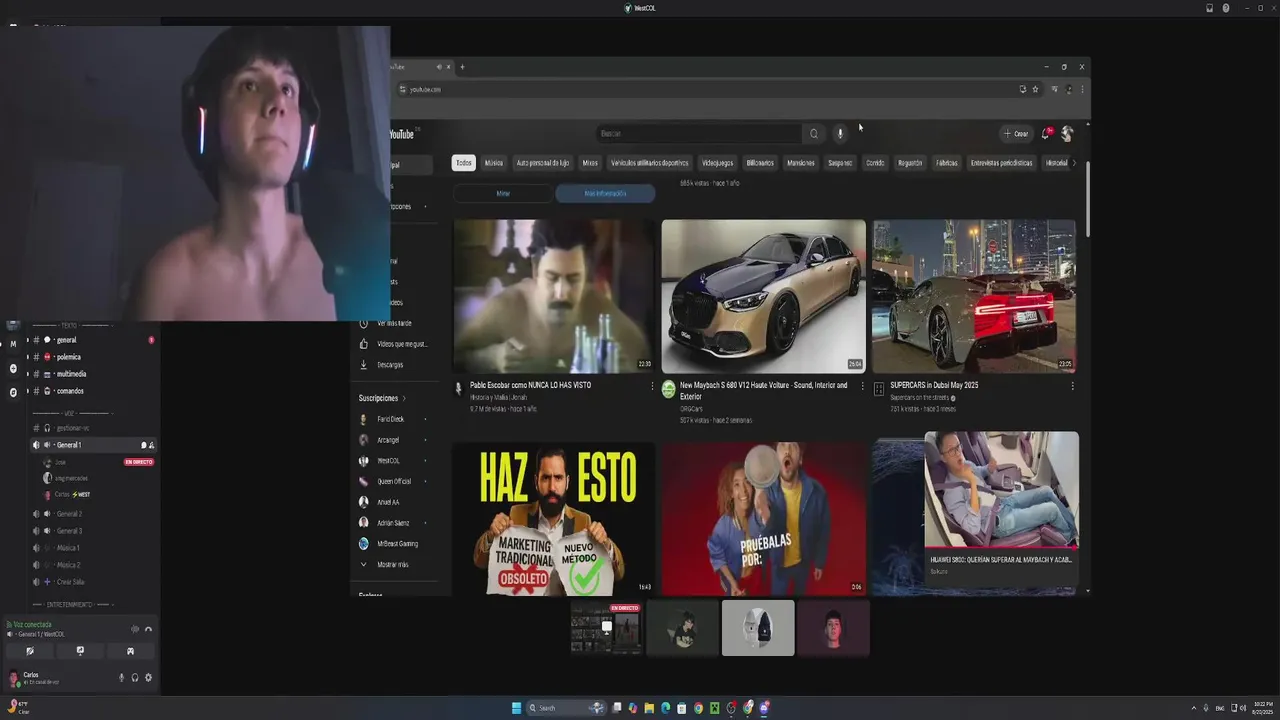Toggle Discord noise suppression icon
Screen dimensions: 1280x720
pos(135,629)
